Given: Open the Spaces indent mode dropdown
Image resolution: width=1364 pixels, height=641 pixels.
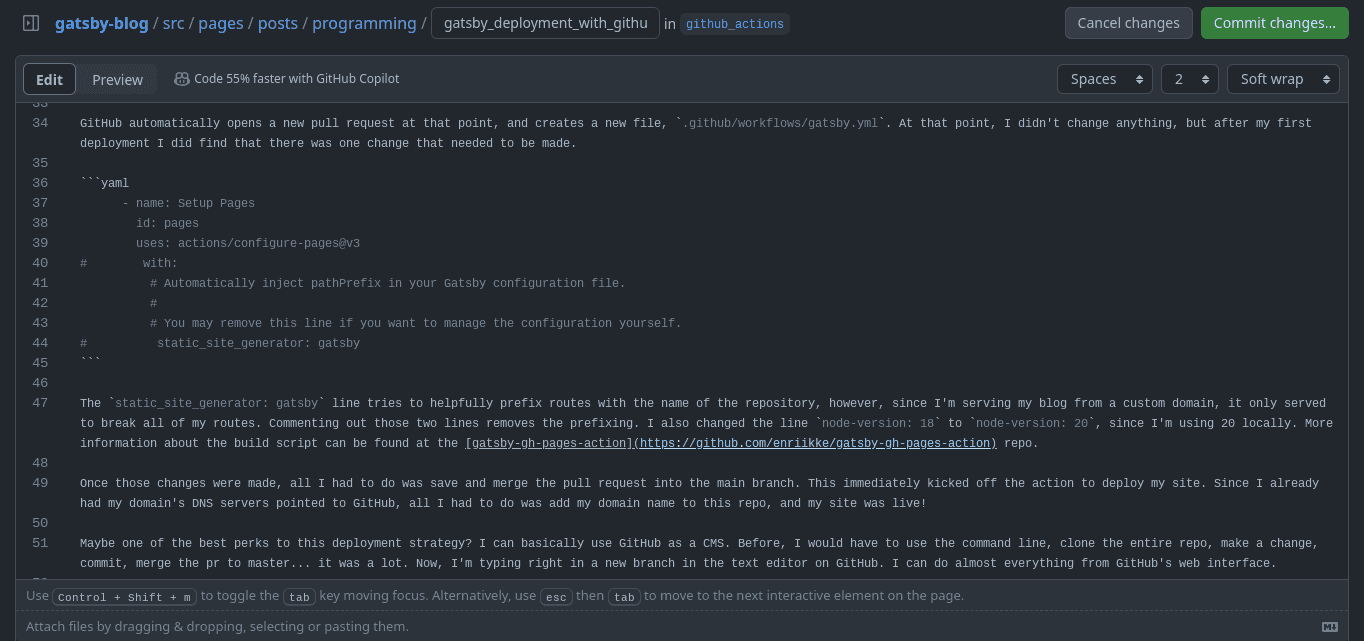Looking at the screenshot, I should (x=1105, y=79).
